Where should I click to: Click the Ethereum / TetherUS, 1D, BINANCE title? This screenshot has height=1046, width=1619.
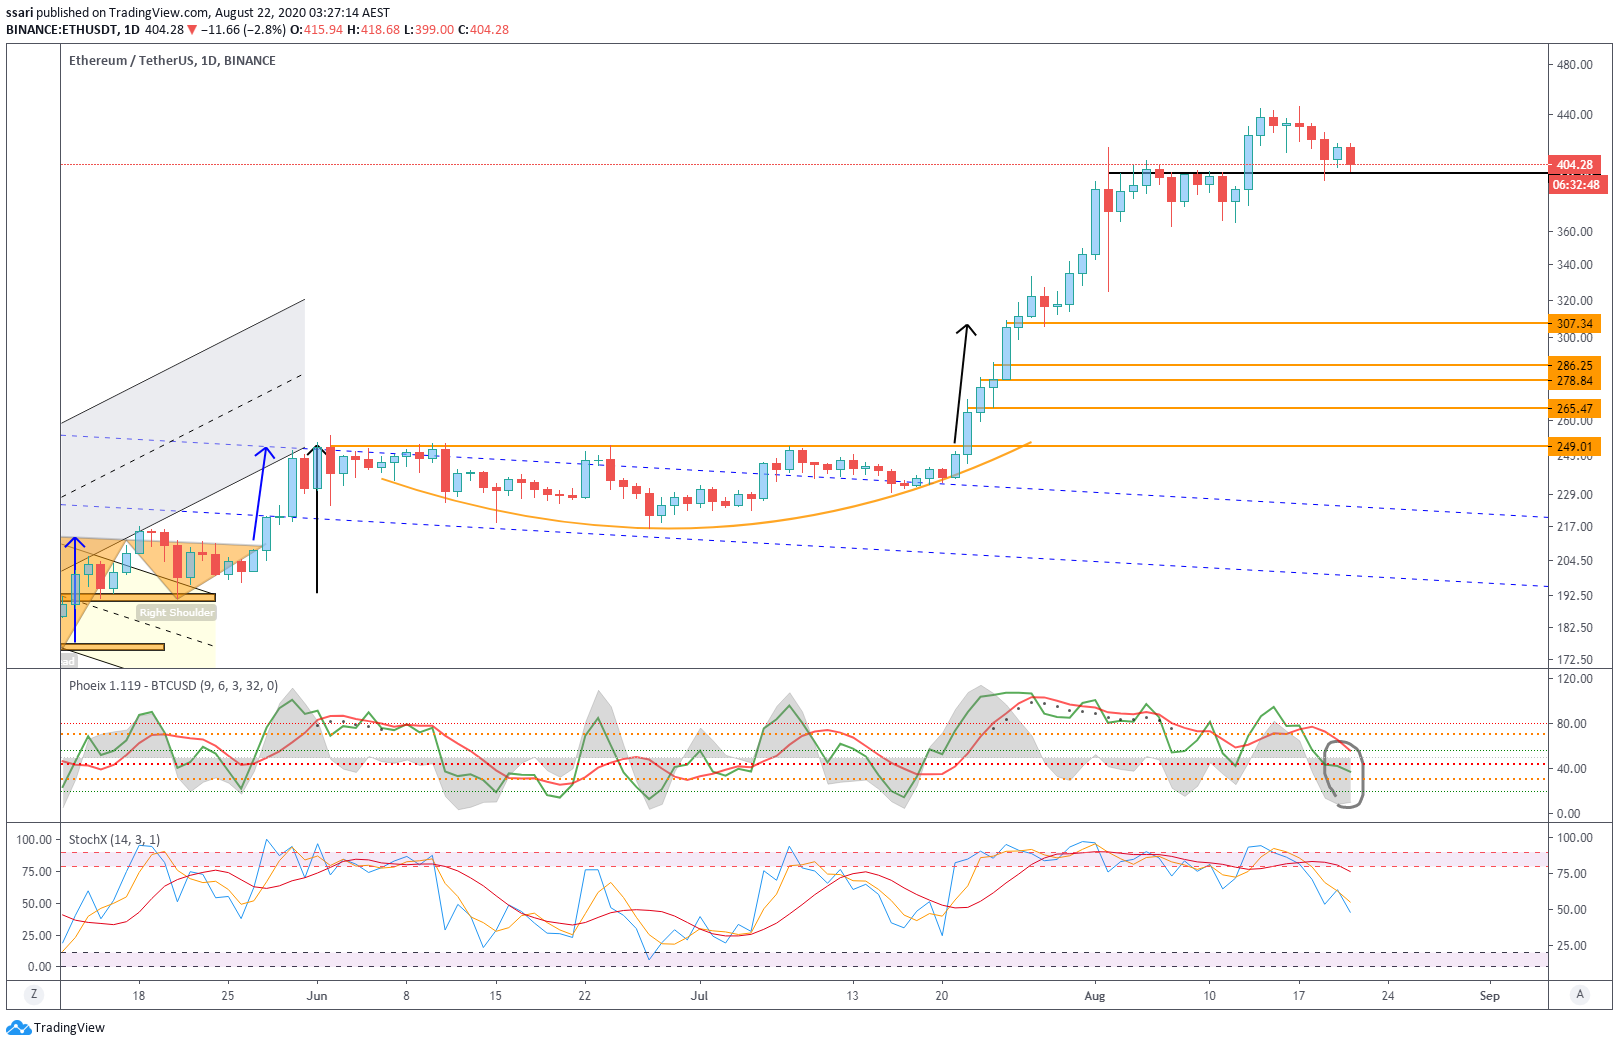pyautogui.click(x=172, y=61)
